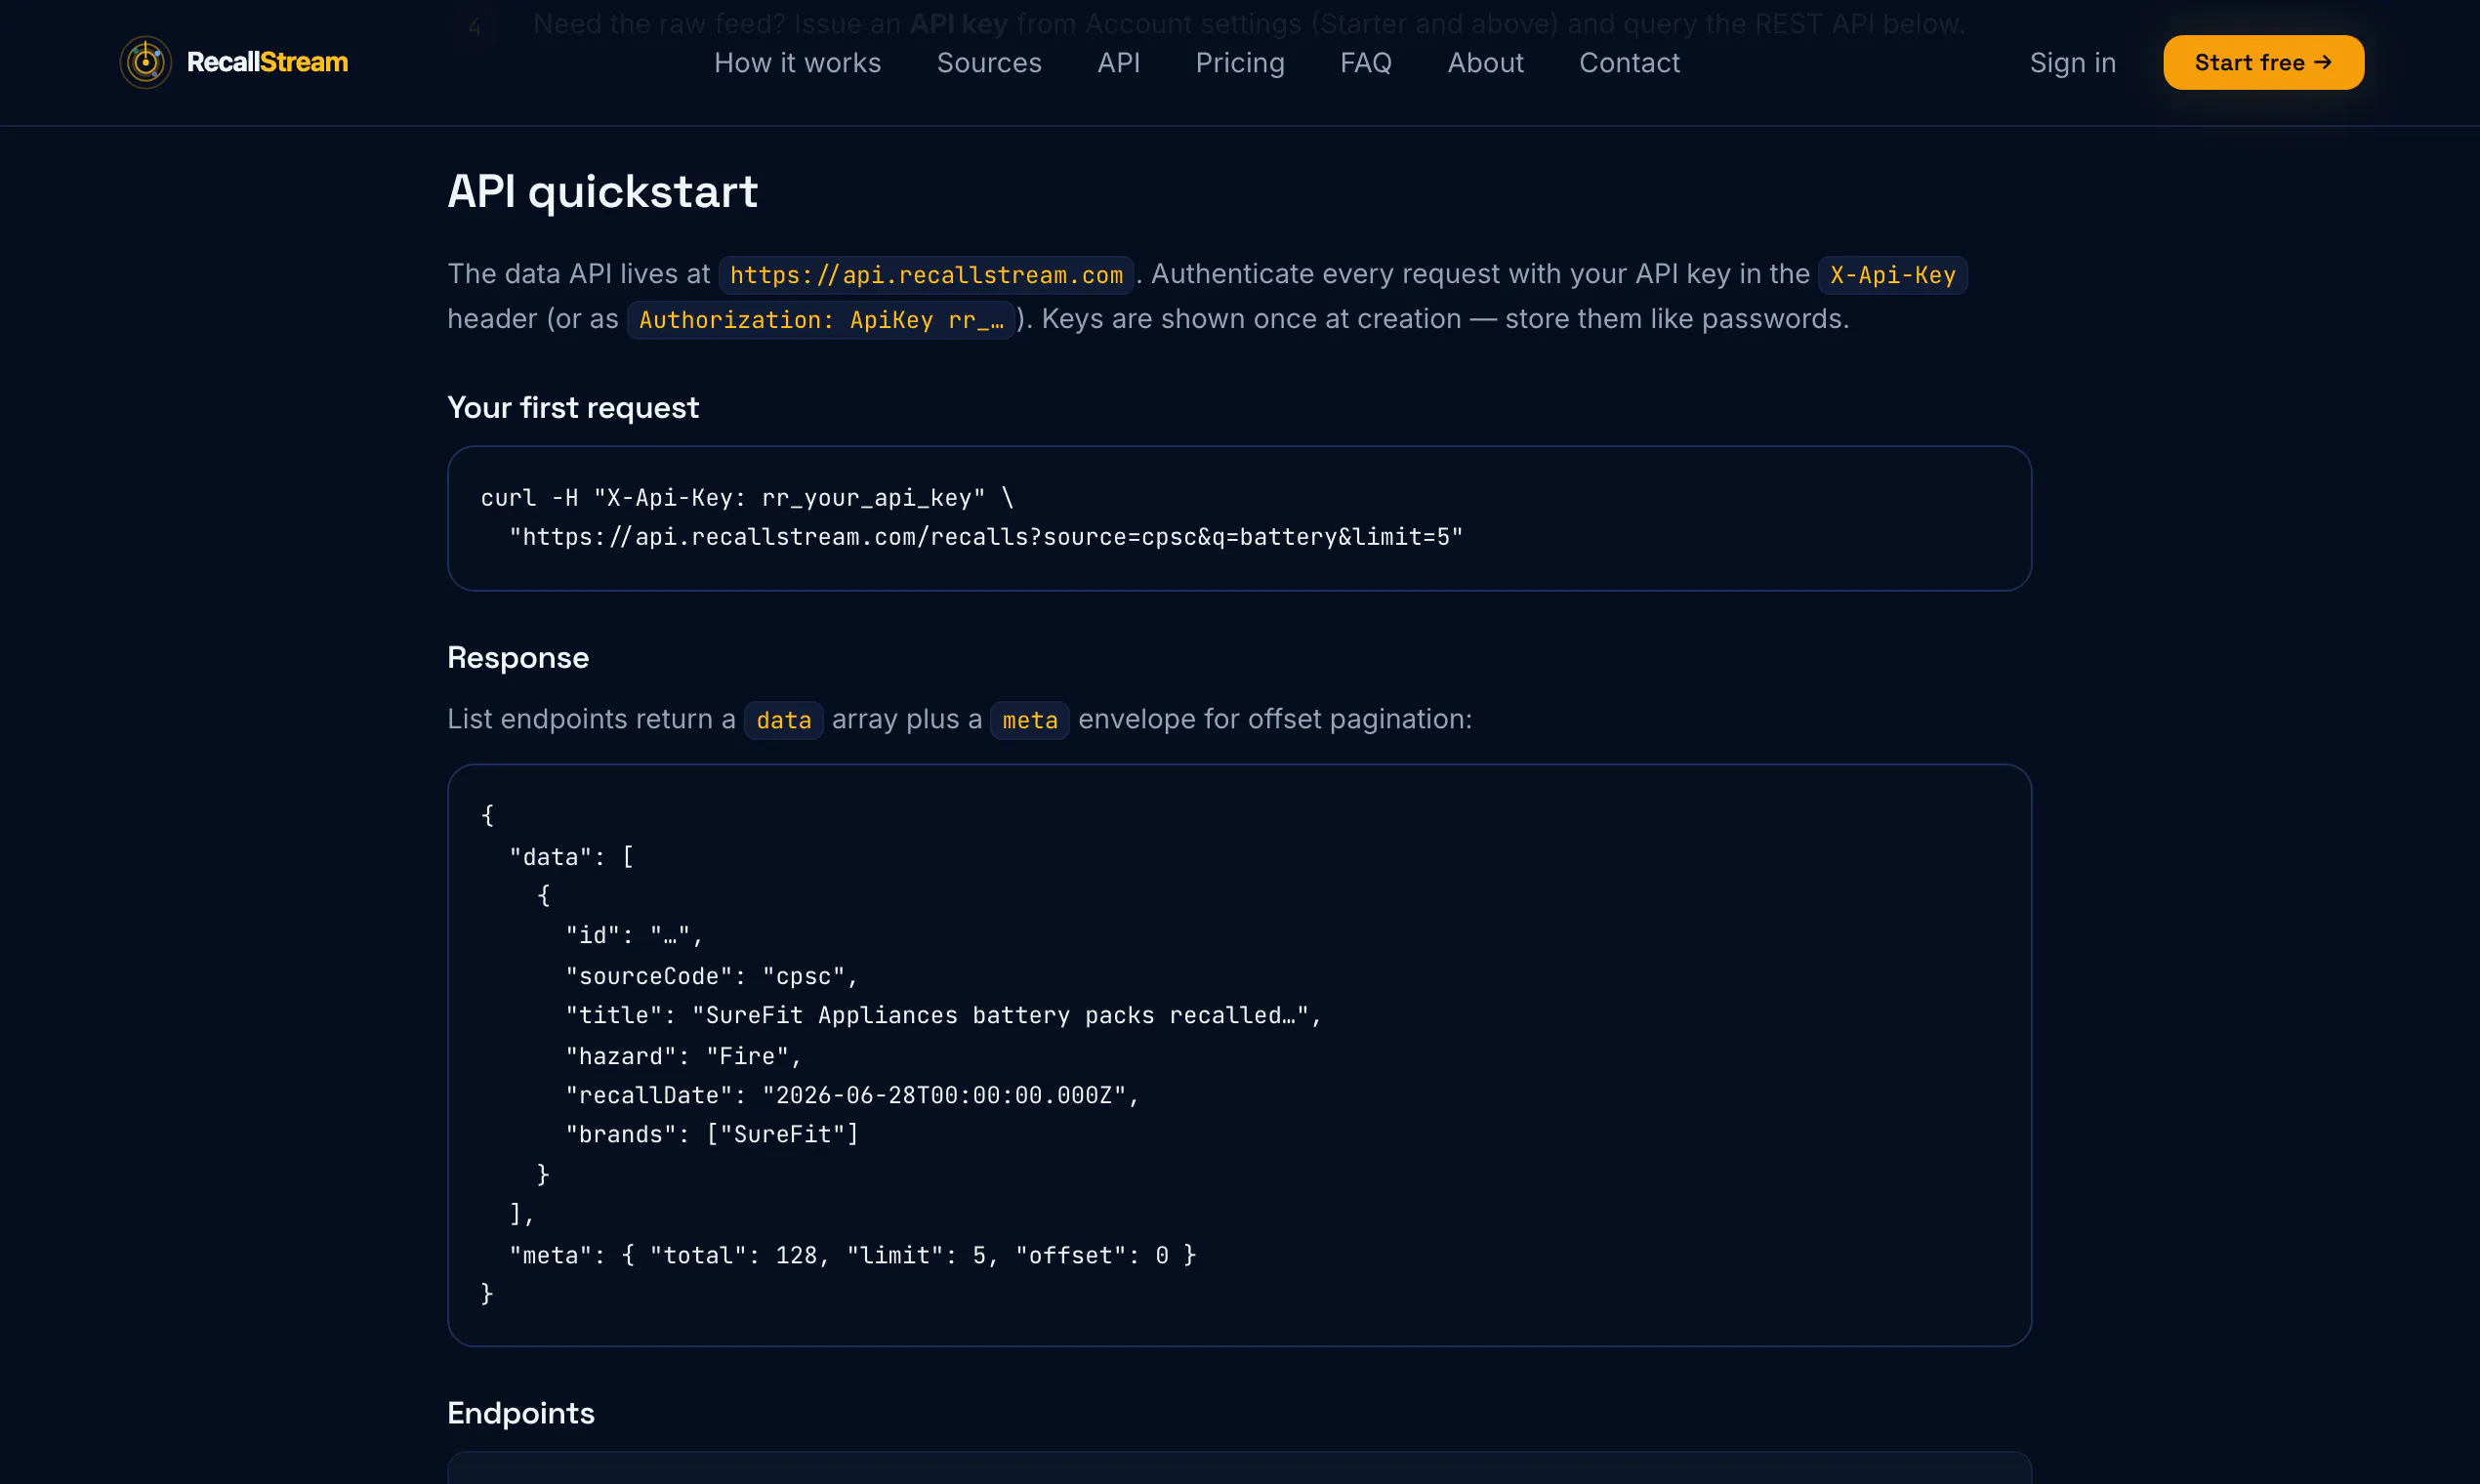The image size is (2480, 1484).
Task: Select the API nav item
Action: click(x=1118, y=63)
